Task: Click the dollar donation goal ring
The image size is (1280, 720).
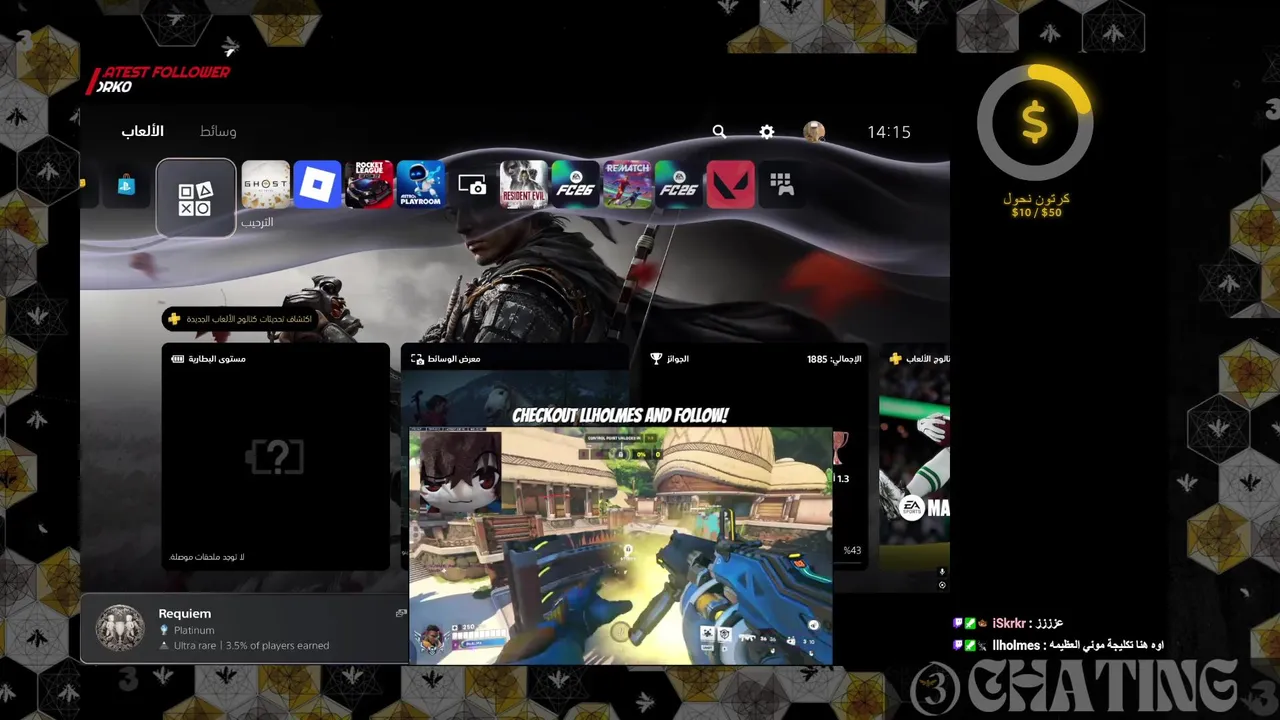Action: pyautogui.click(x=1035, y=123)
